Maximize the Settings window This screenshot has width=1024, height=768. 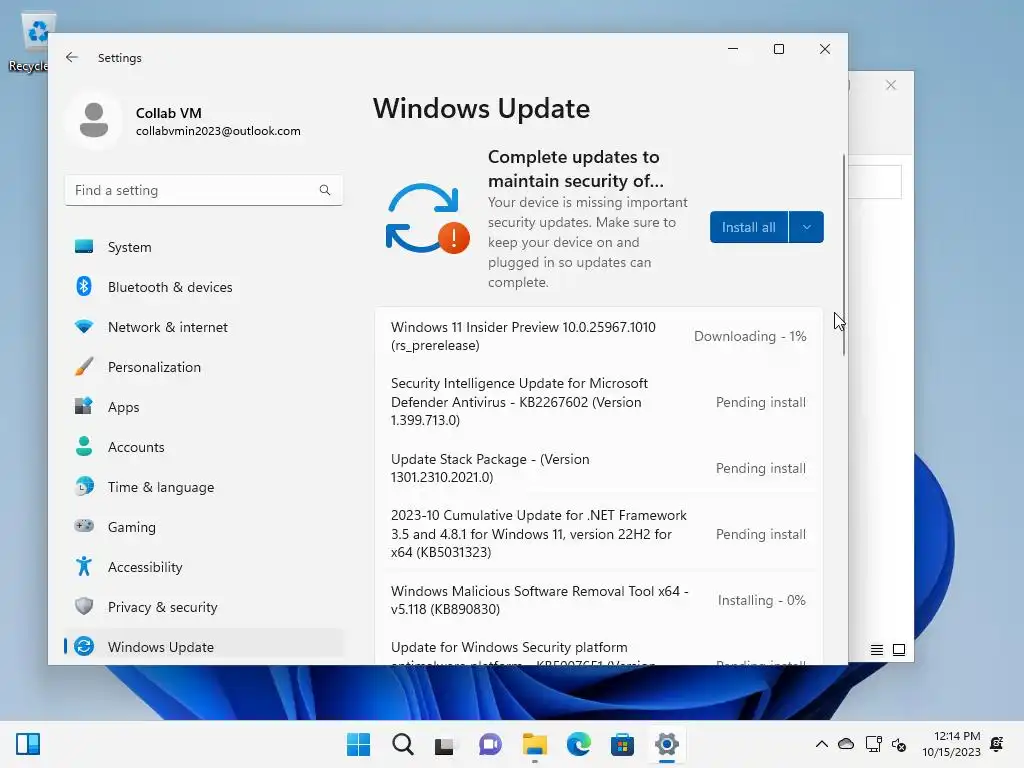778,49
